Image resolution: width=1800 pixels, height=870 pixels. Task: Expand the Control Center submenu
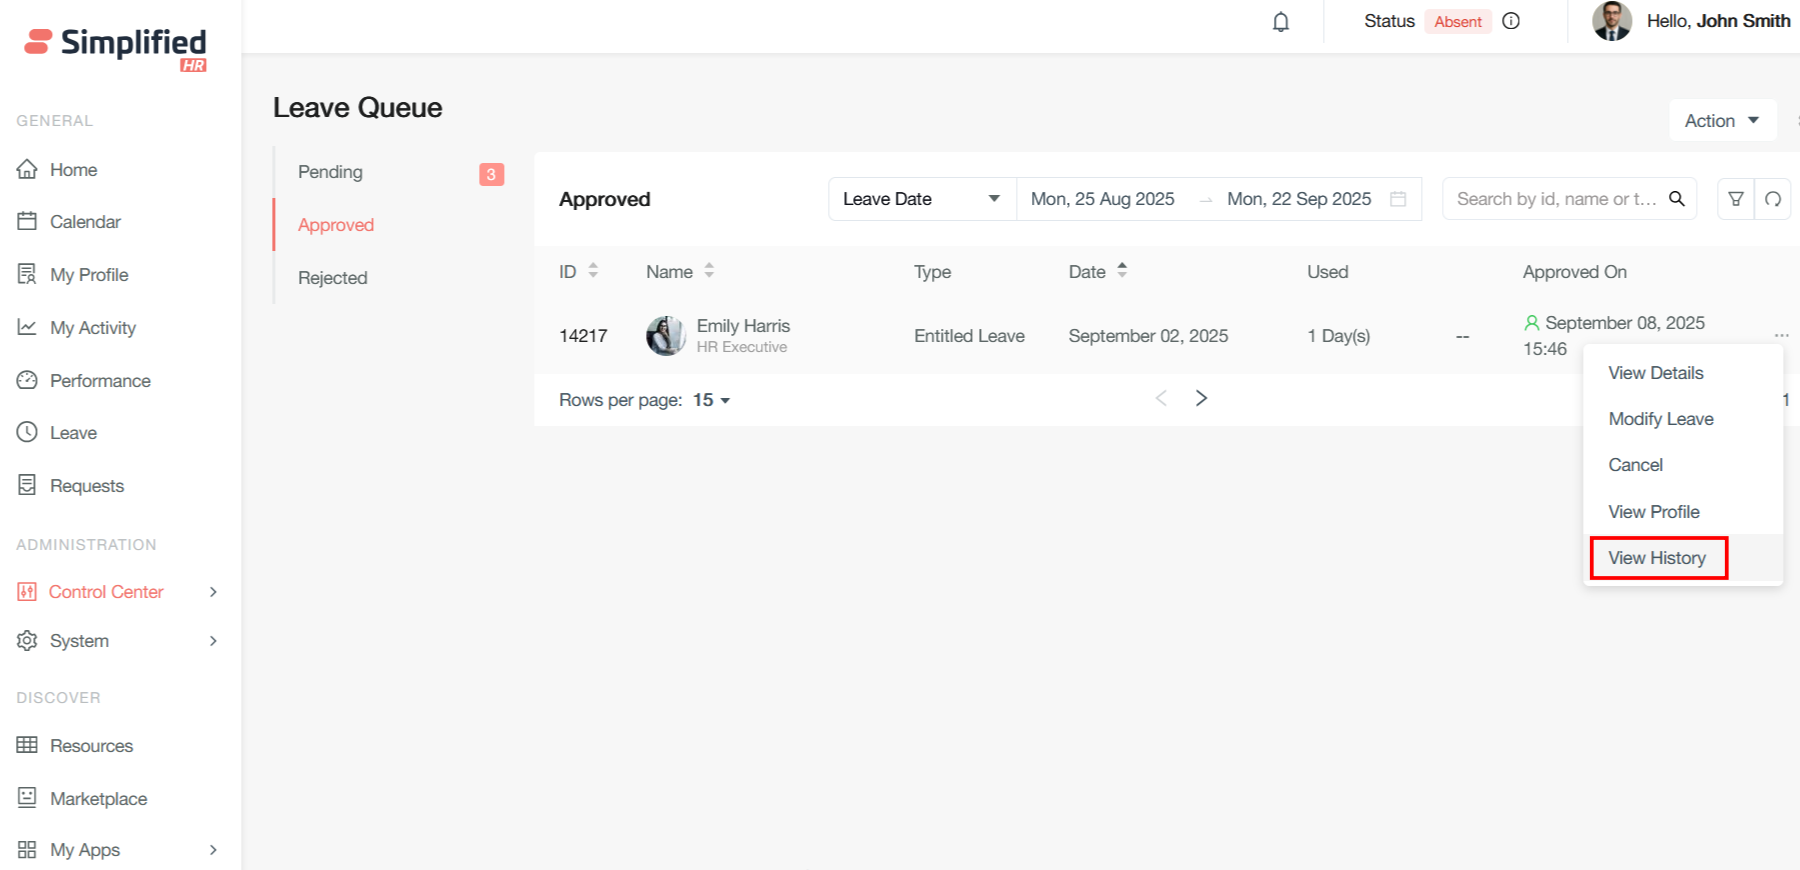(x=213, y=592)
